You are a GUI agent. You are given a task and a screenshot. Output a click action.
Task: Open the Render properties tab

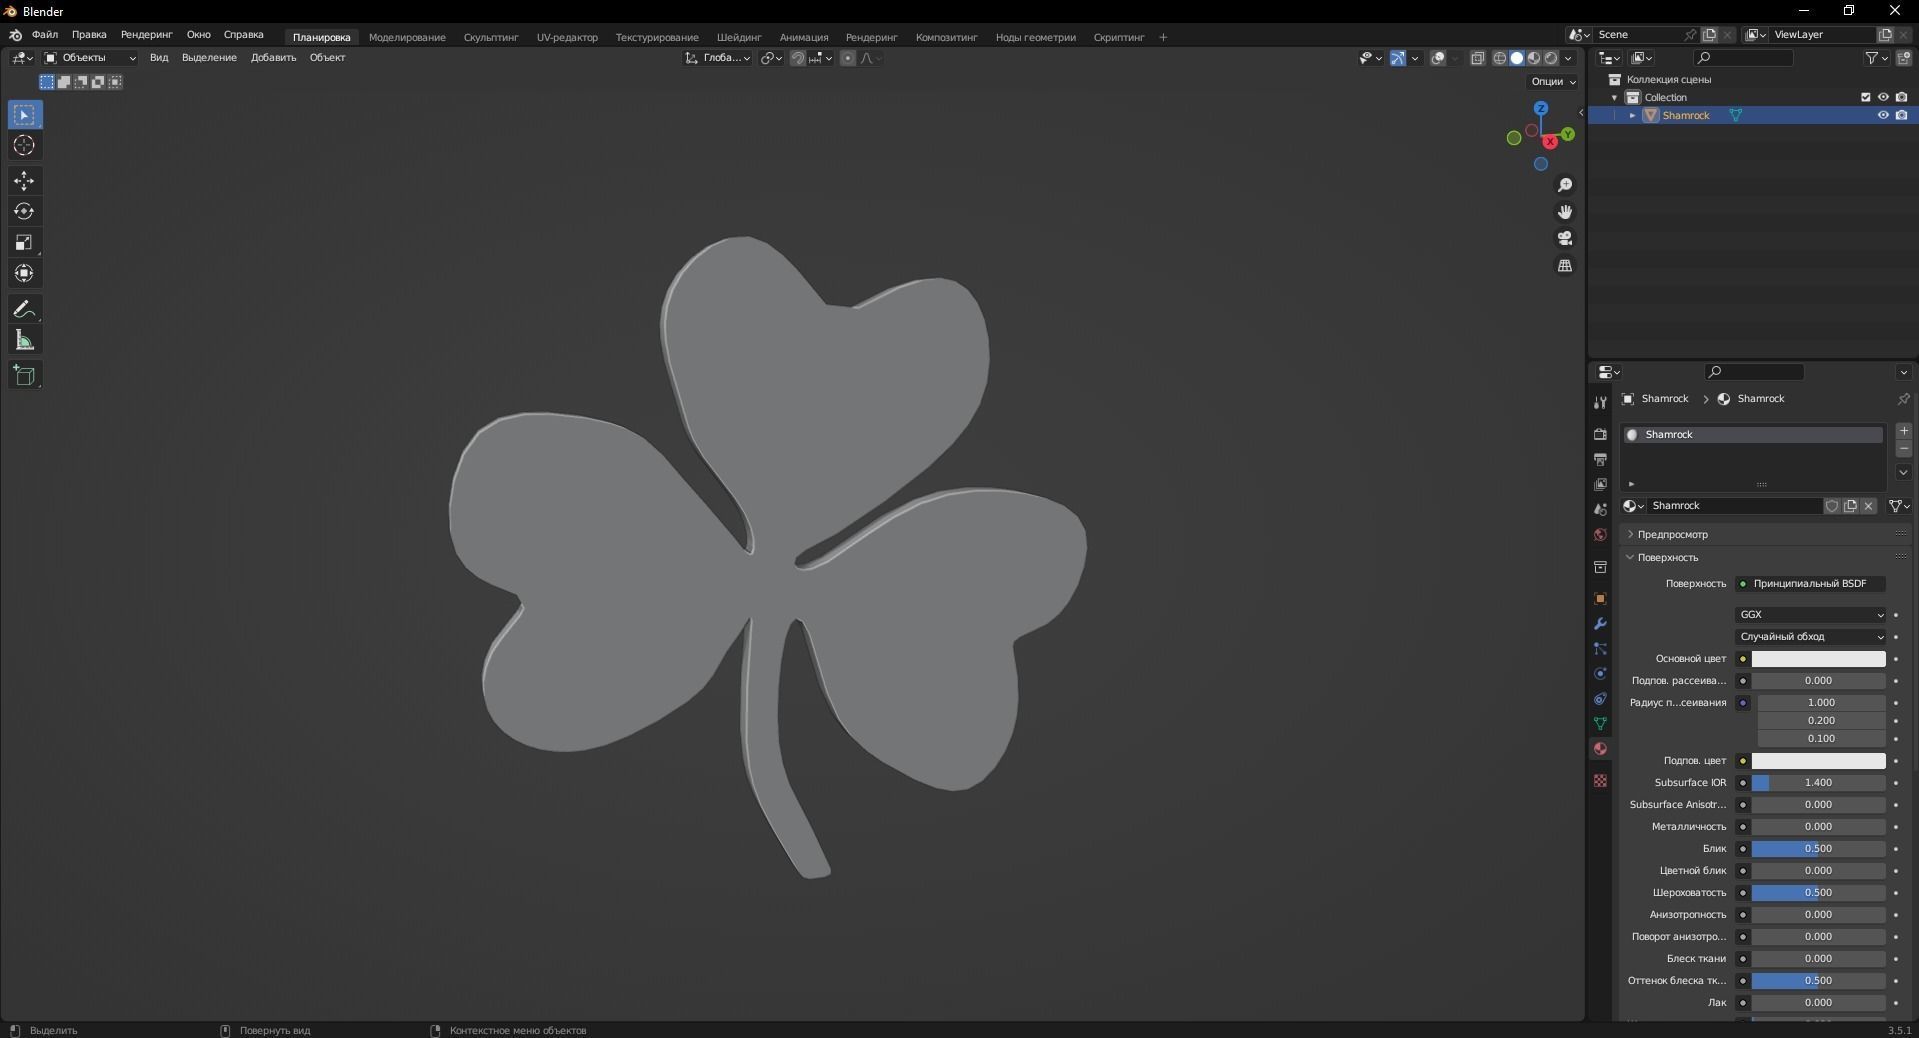click(1600, 434)
